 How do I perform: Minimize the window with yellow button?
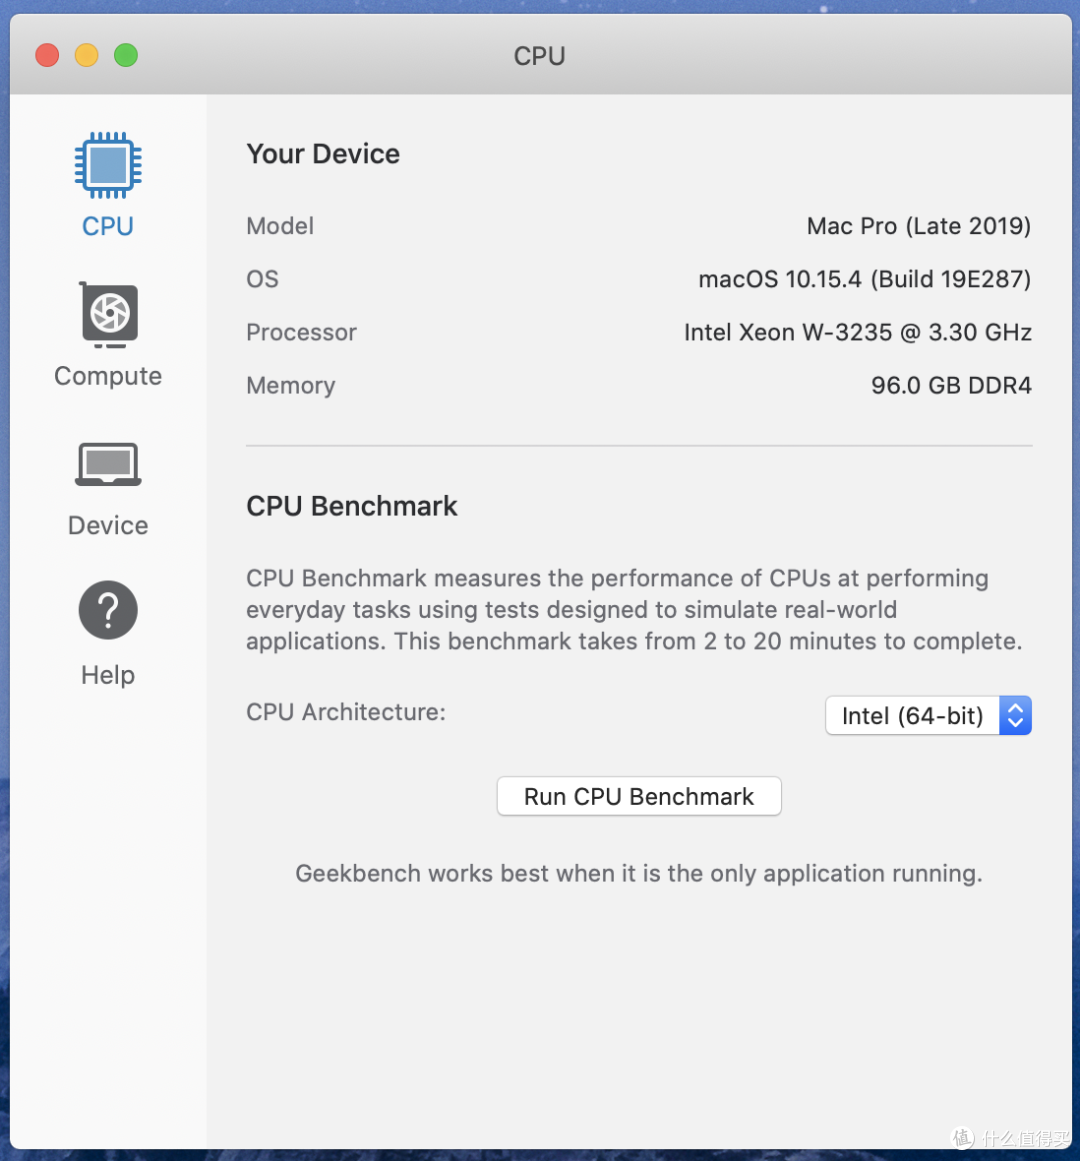pos(87,56)
